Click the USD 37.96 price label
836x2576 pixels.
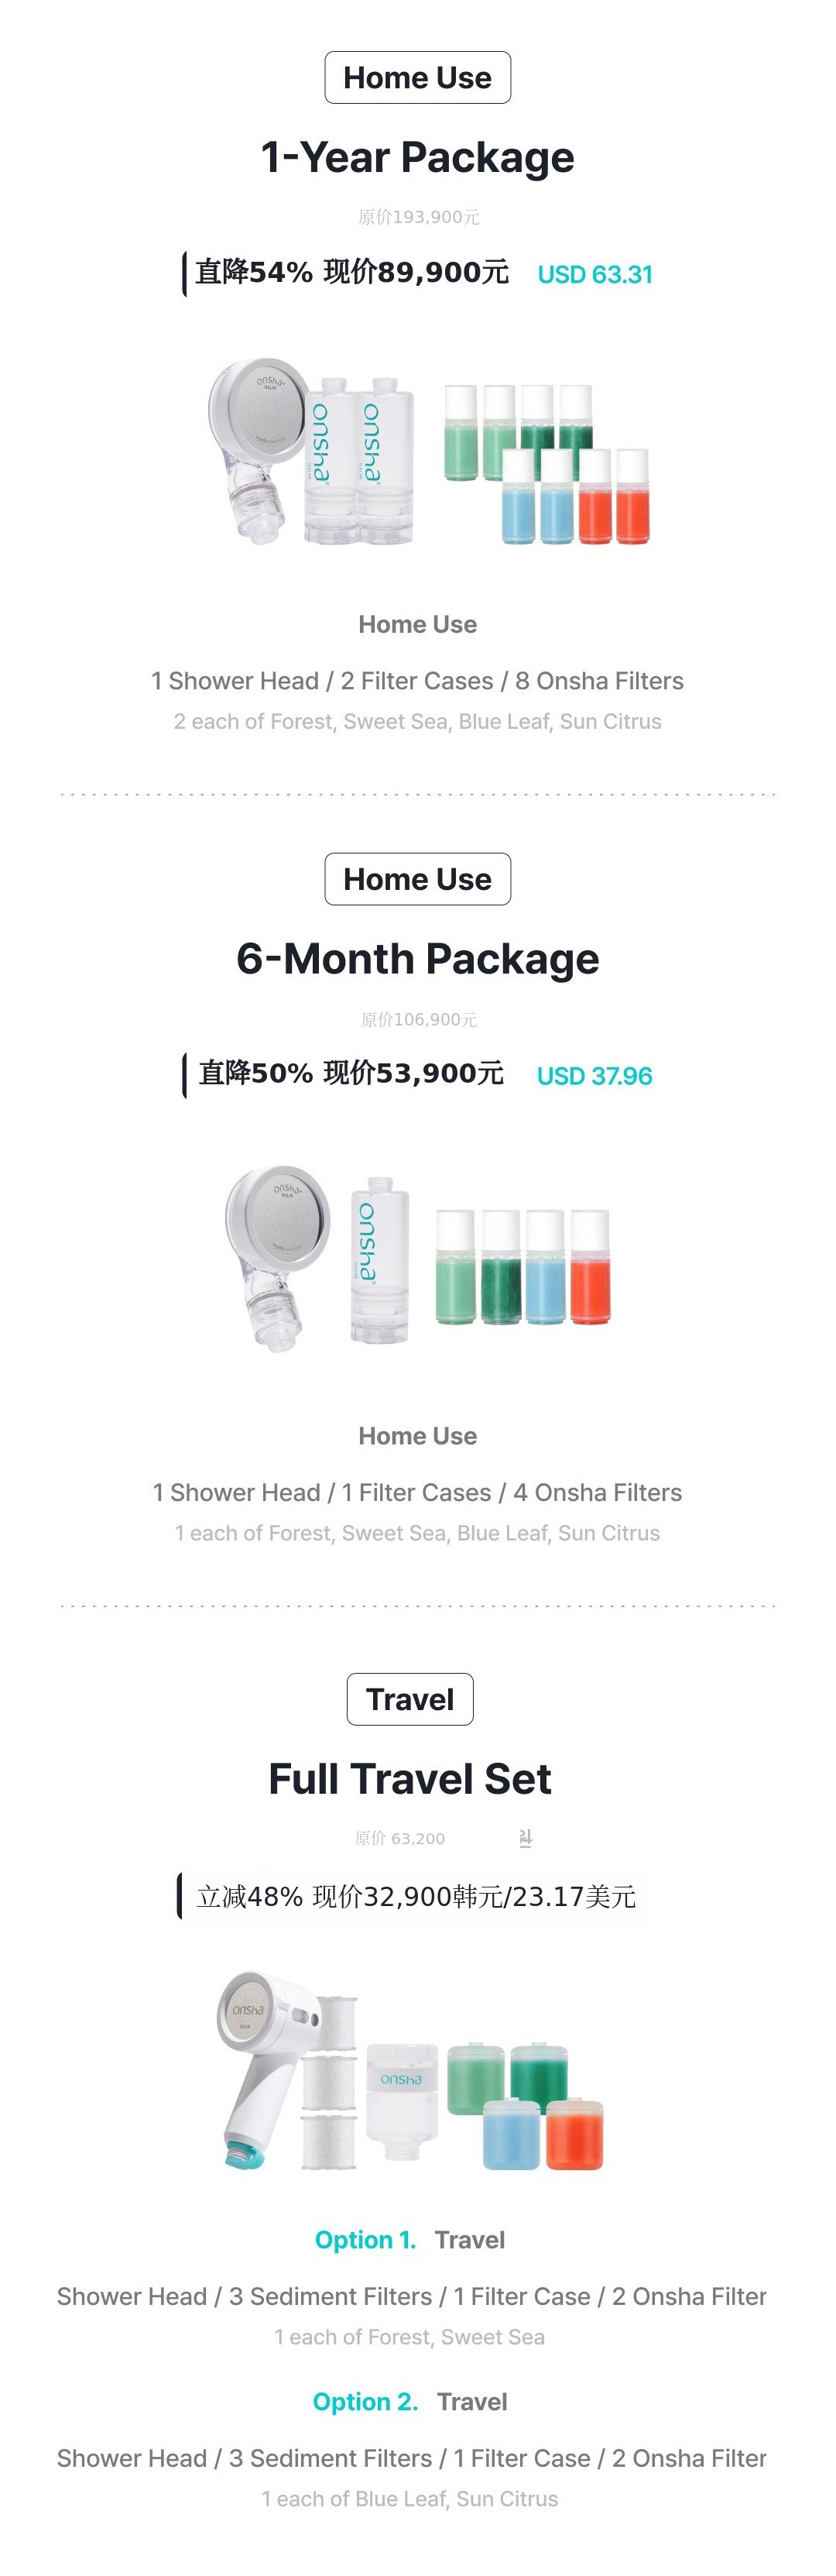[x=594, y=1076]
